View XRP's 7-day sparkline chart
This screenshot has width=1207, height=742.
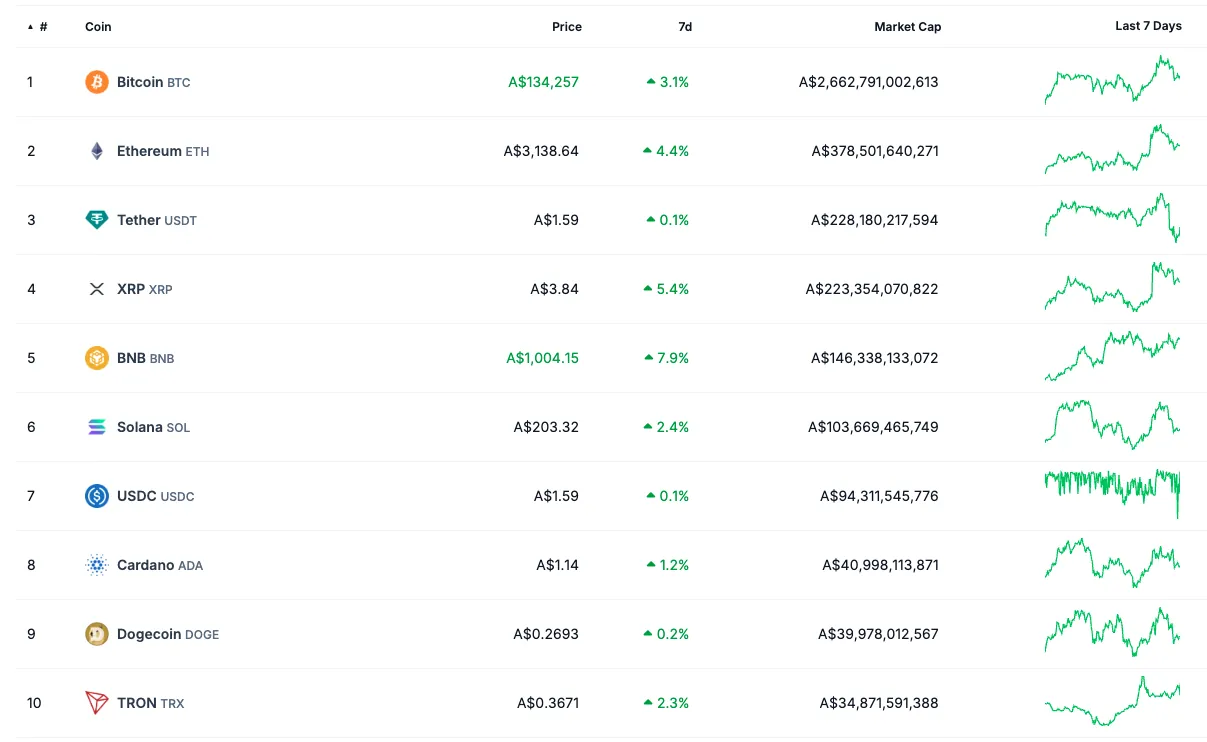tap(1112, 287)
